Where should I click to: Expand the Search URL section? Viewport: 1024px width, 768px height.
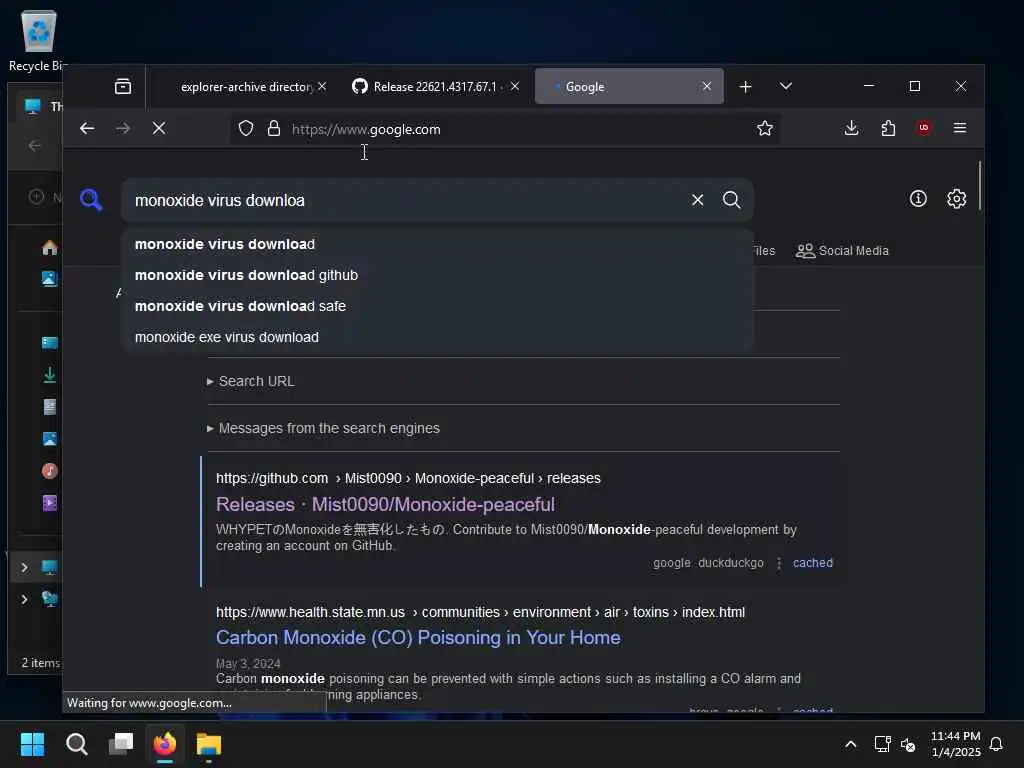251,381
